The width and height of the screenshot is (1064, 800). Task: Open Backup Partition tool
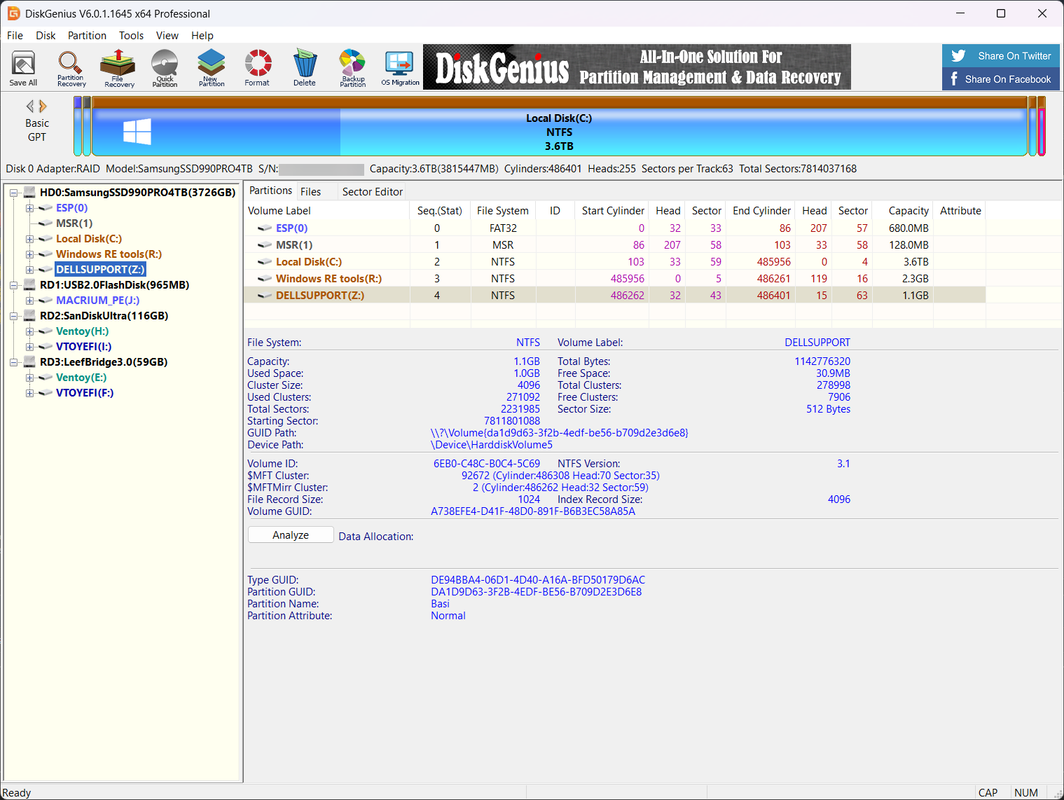click(x=352, y=68)
